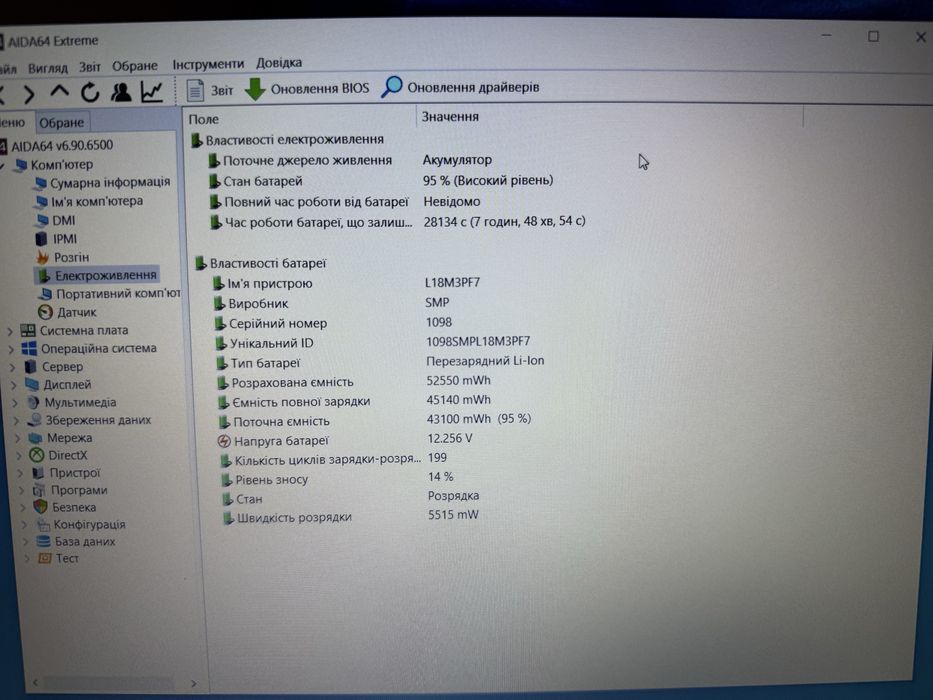This screenshot has width=933, height=700.
Task: Click Оновлення BIOS toolbar button
Action: tap(307, 89)
